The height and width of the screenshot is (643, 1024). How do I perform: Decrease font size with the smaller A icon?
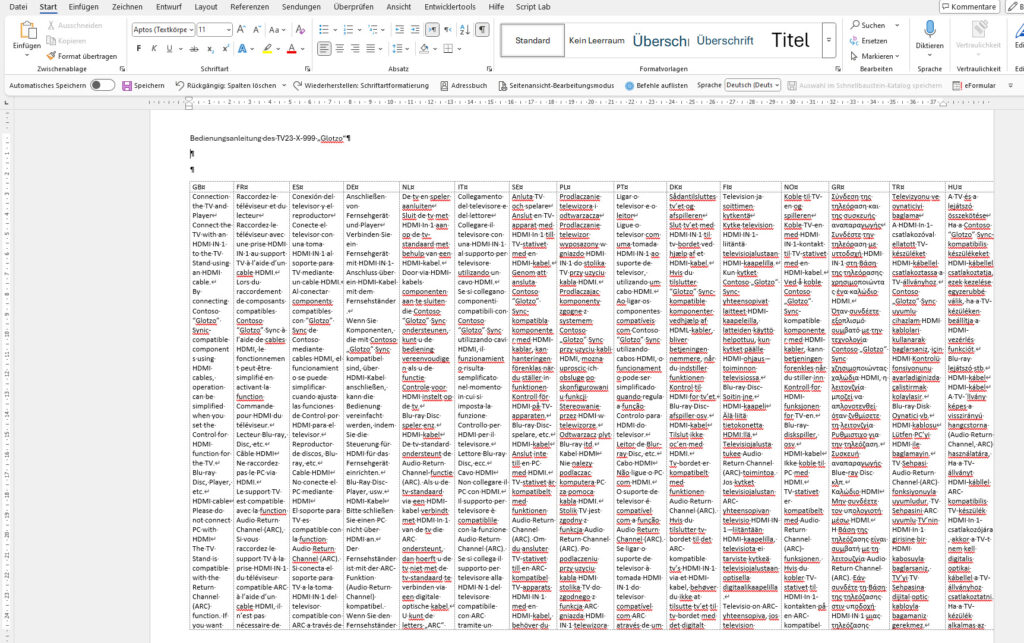click(257, 29)
